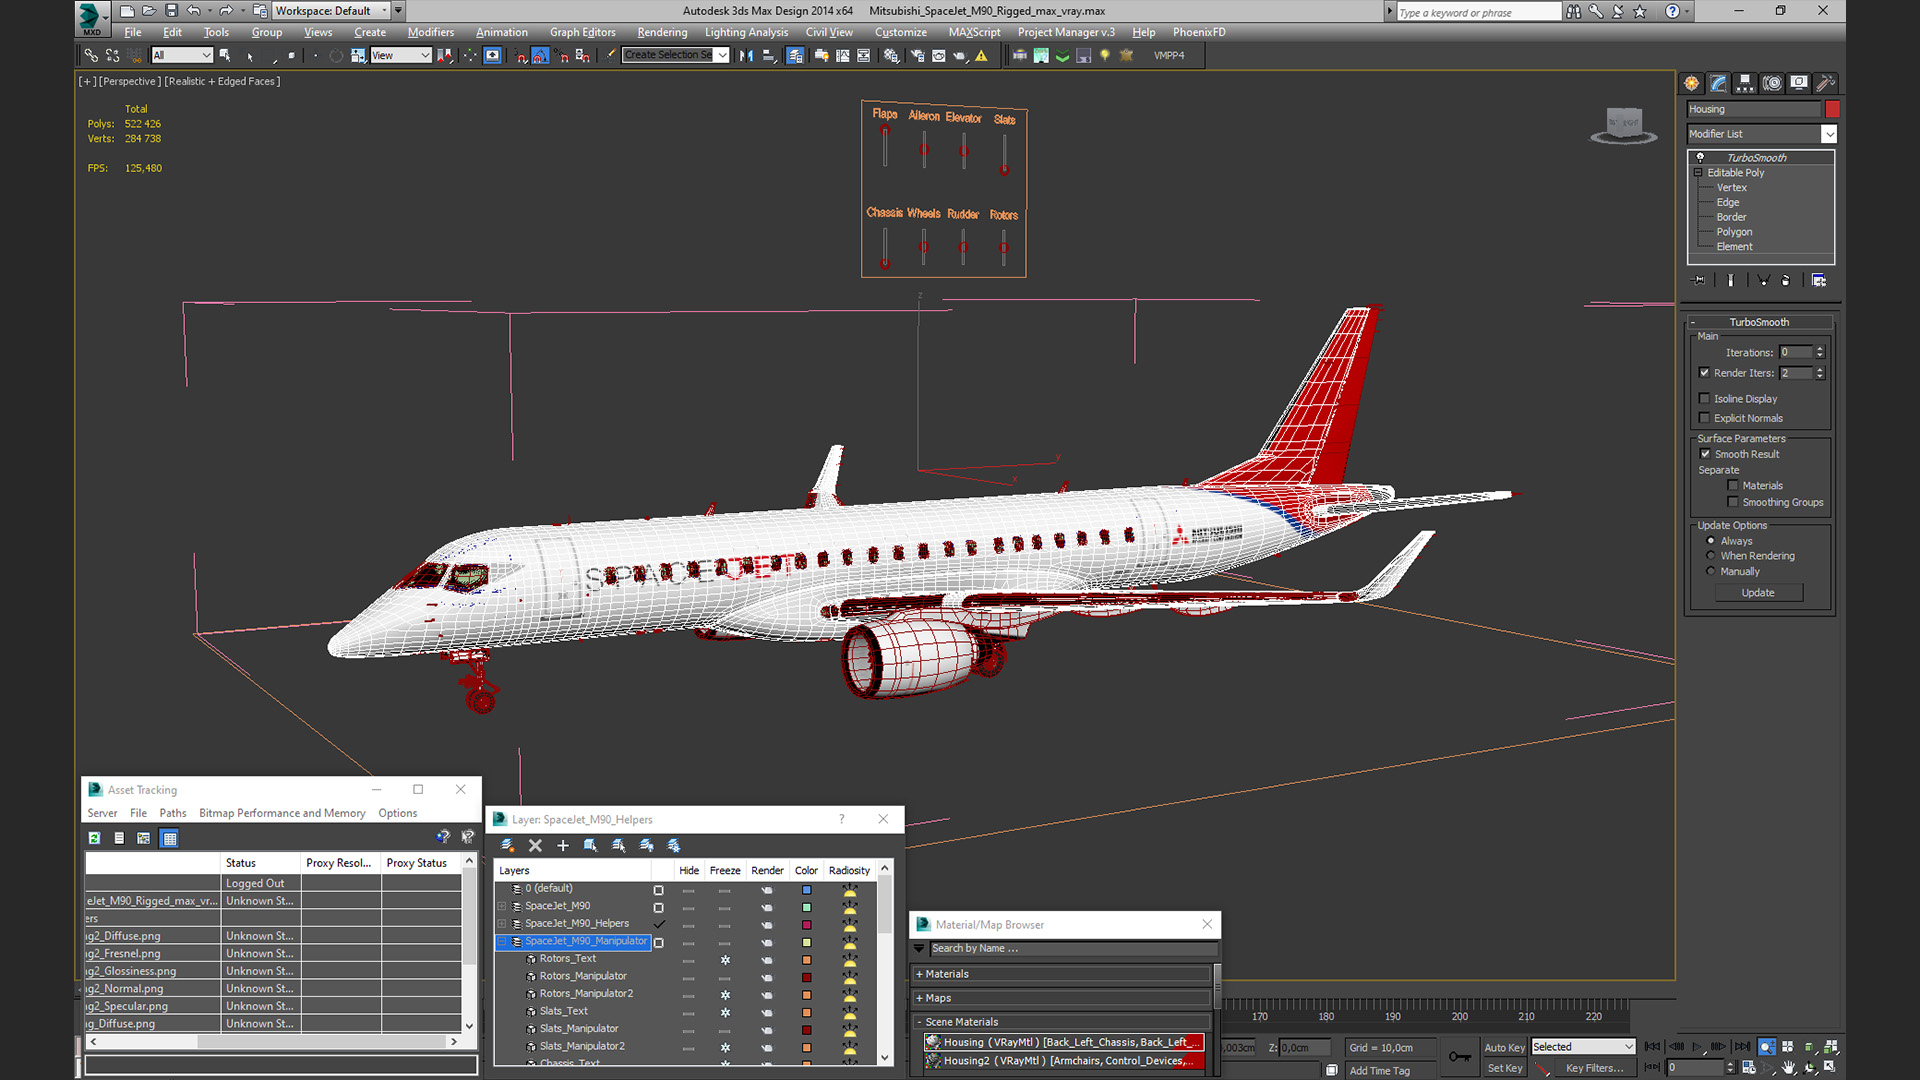1920x1080 pixels.
Task: Open the Modify command panel tab
Action: (x=1718, y=83)
